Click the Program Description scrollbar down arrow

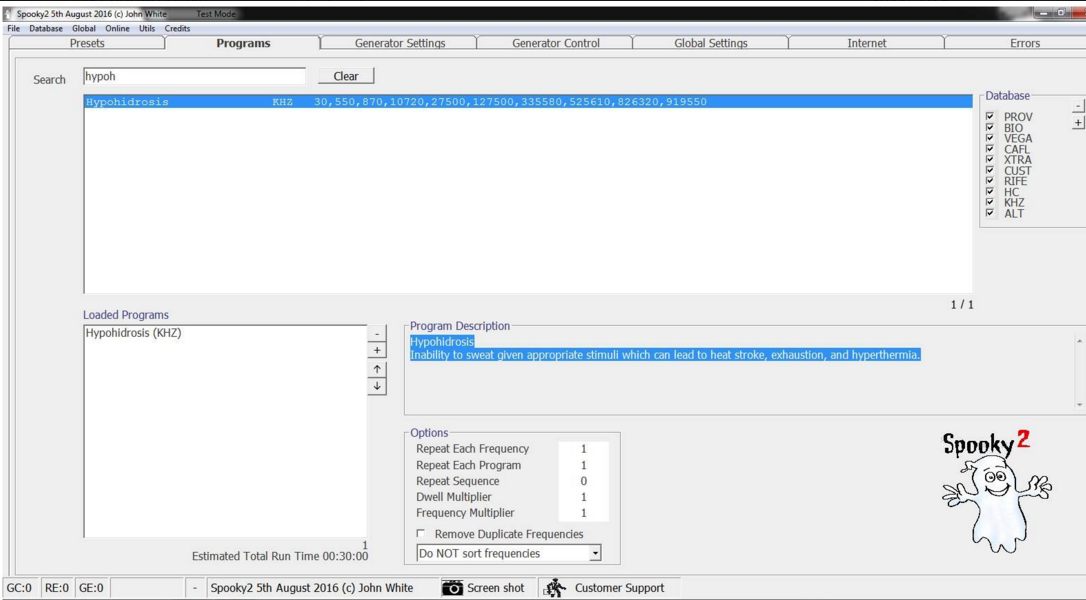[x=1079, y=405]
